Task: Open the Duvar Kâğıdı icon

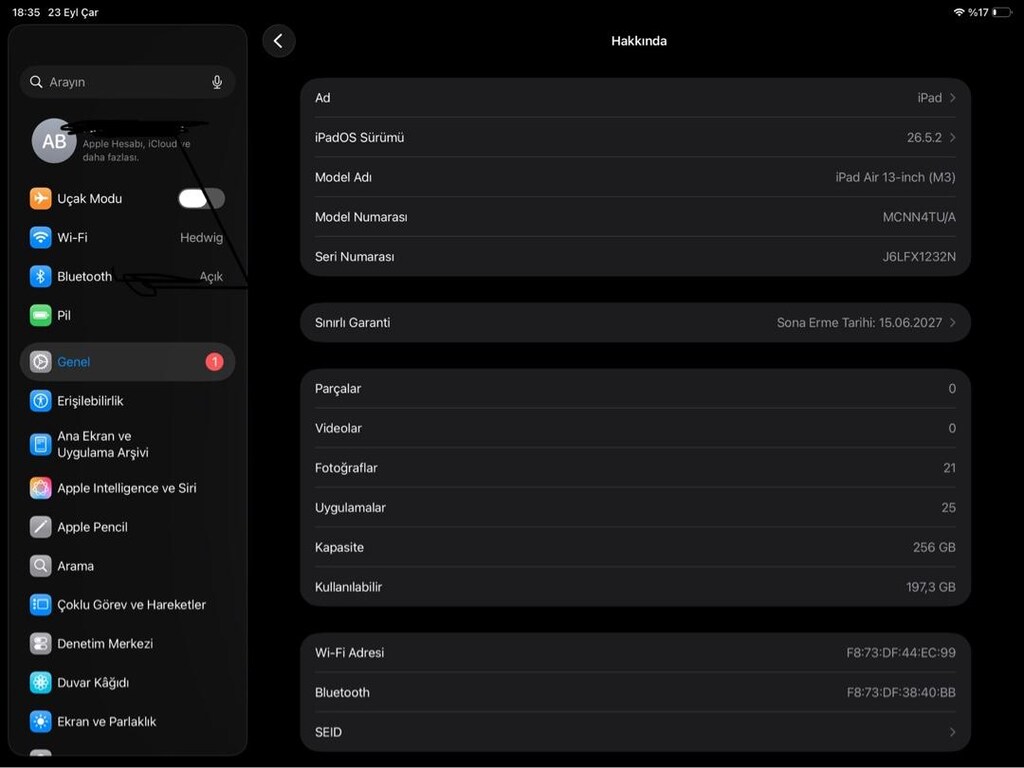Action: 40,682
